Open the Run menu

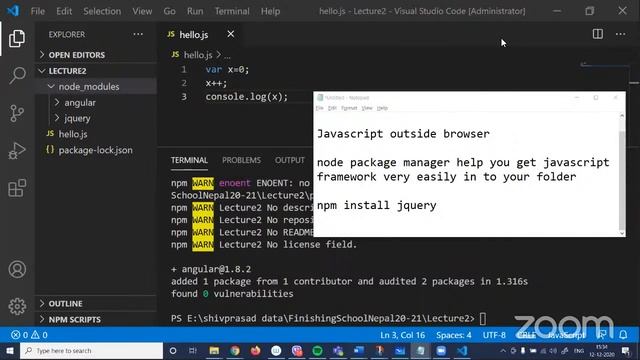click(195, 11)
